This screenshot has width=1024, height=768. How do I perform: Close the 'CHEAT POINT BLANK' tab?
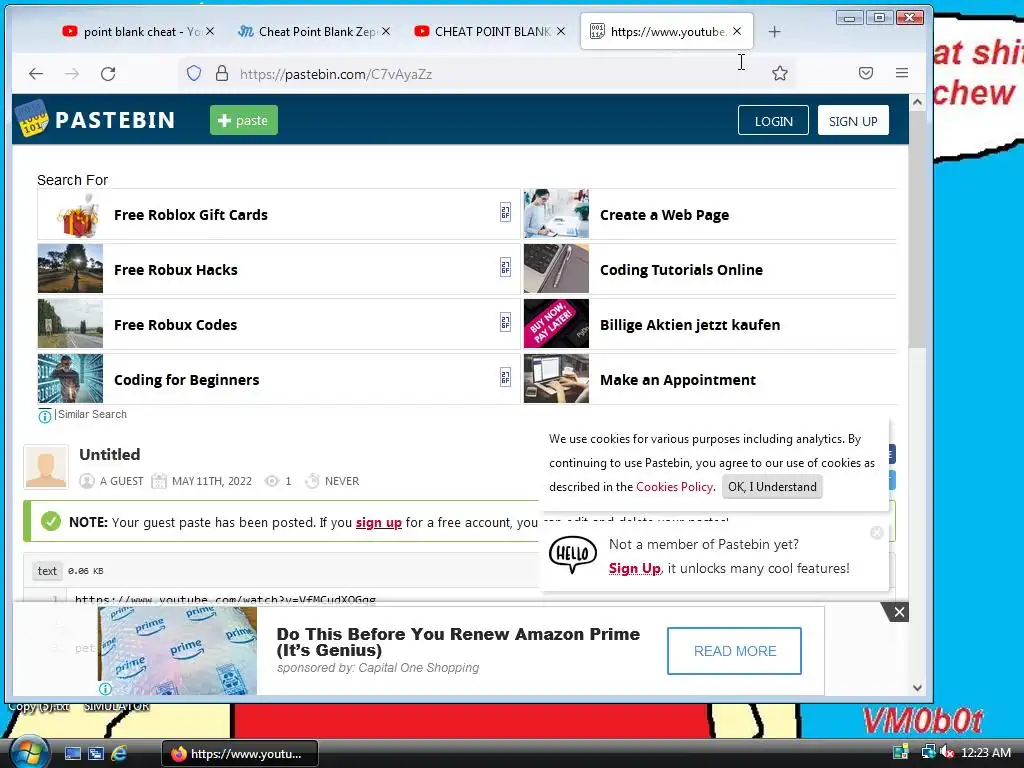tap(561, 31)
